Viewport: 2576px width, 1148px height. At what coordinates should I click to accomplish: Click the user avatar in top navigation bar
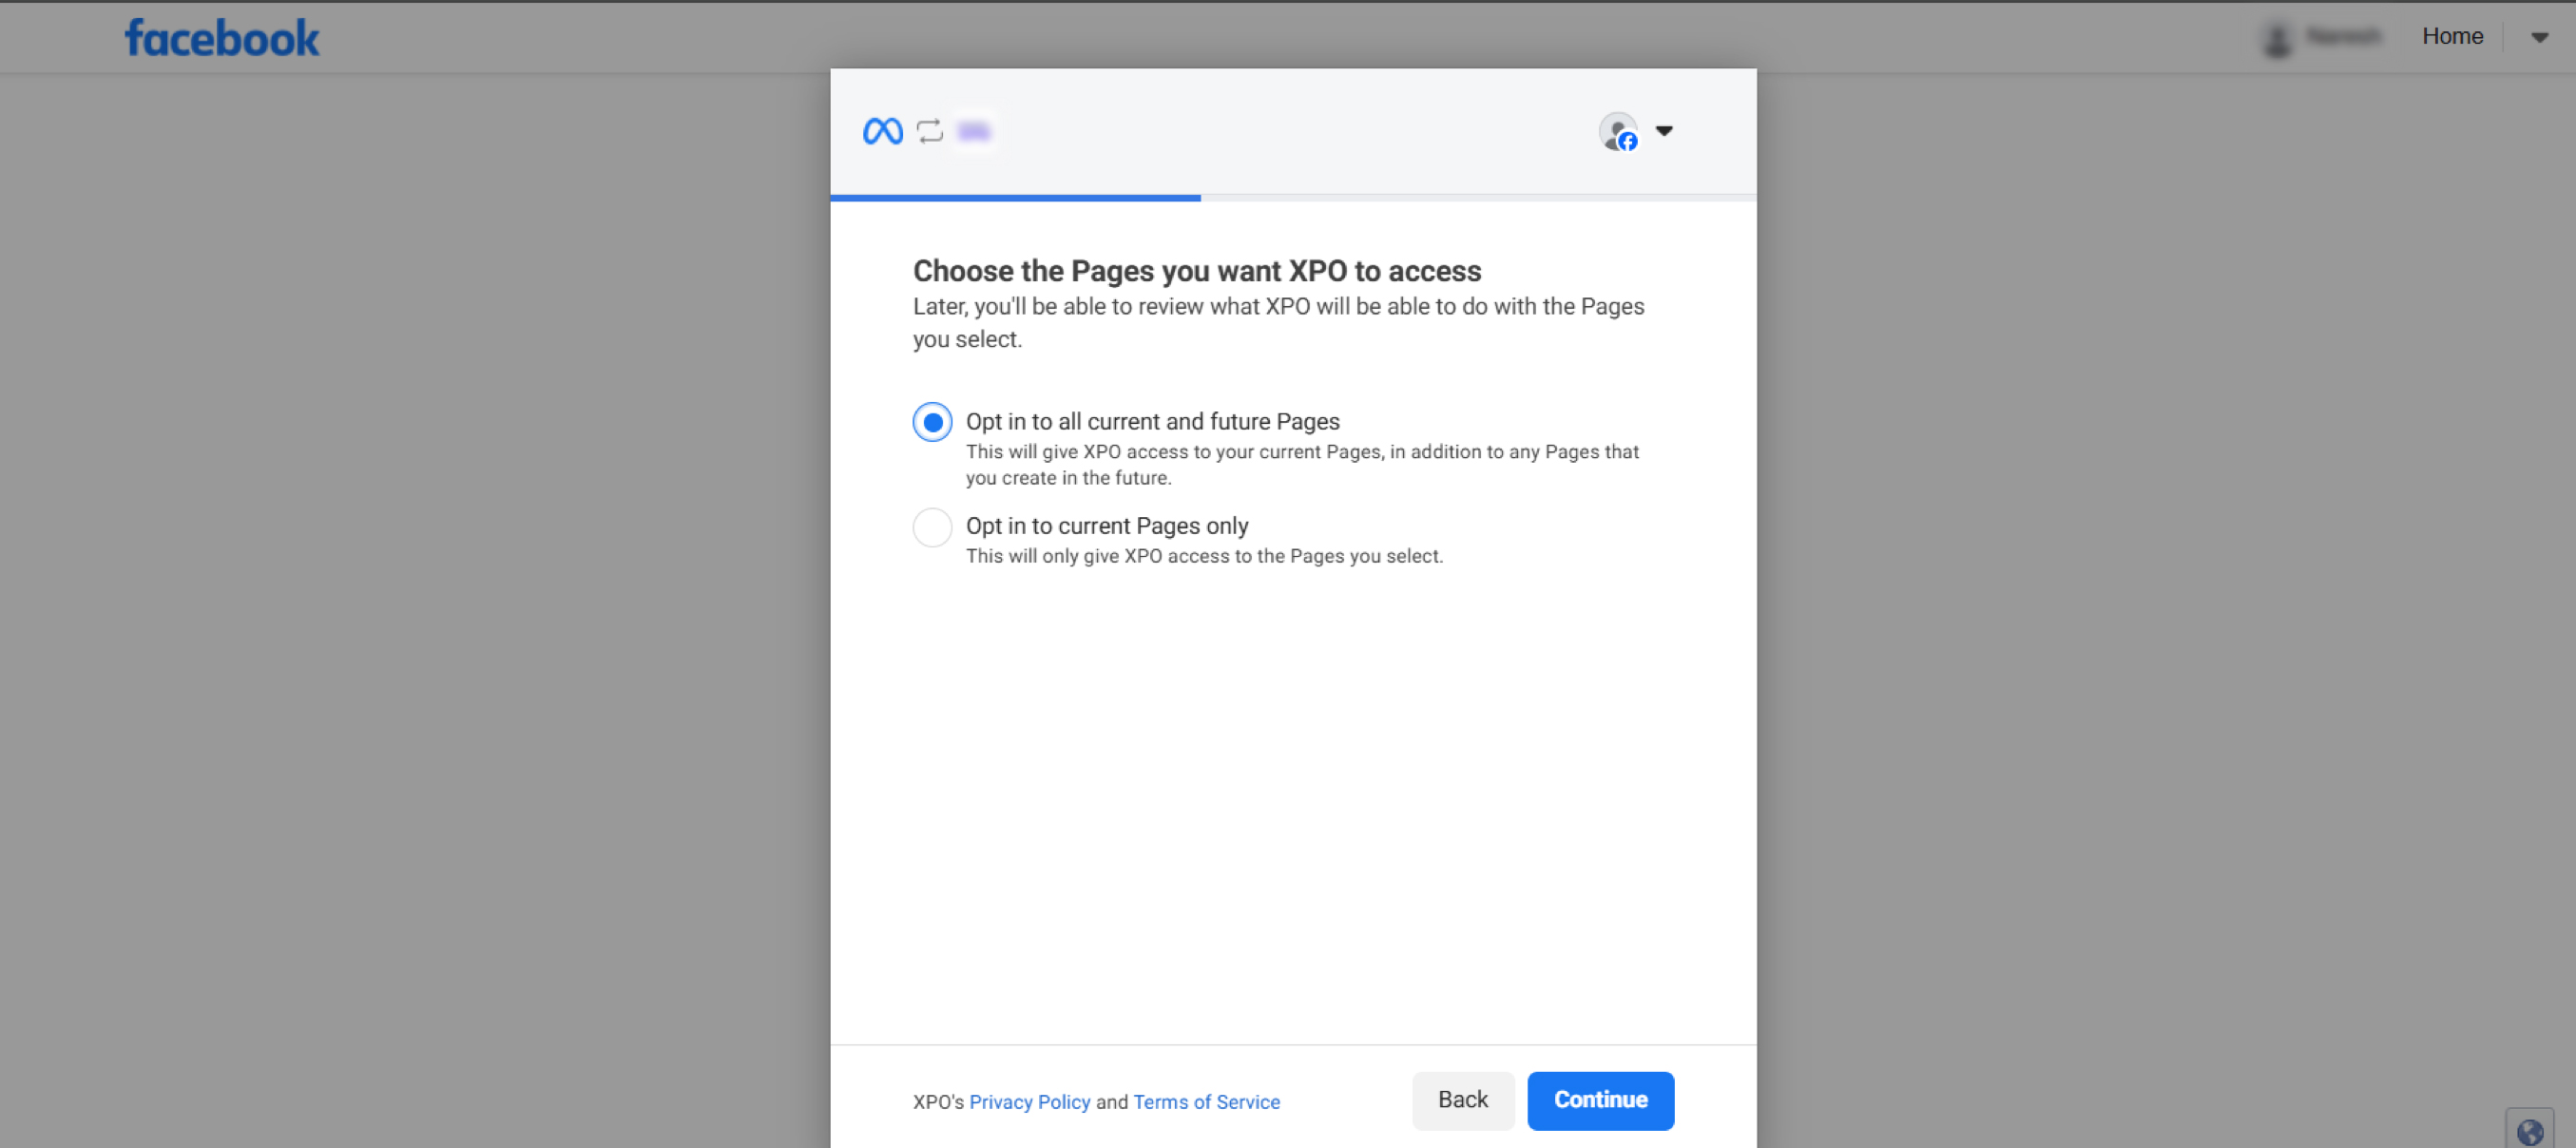tap(2277, 38)
